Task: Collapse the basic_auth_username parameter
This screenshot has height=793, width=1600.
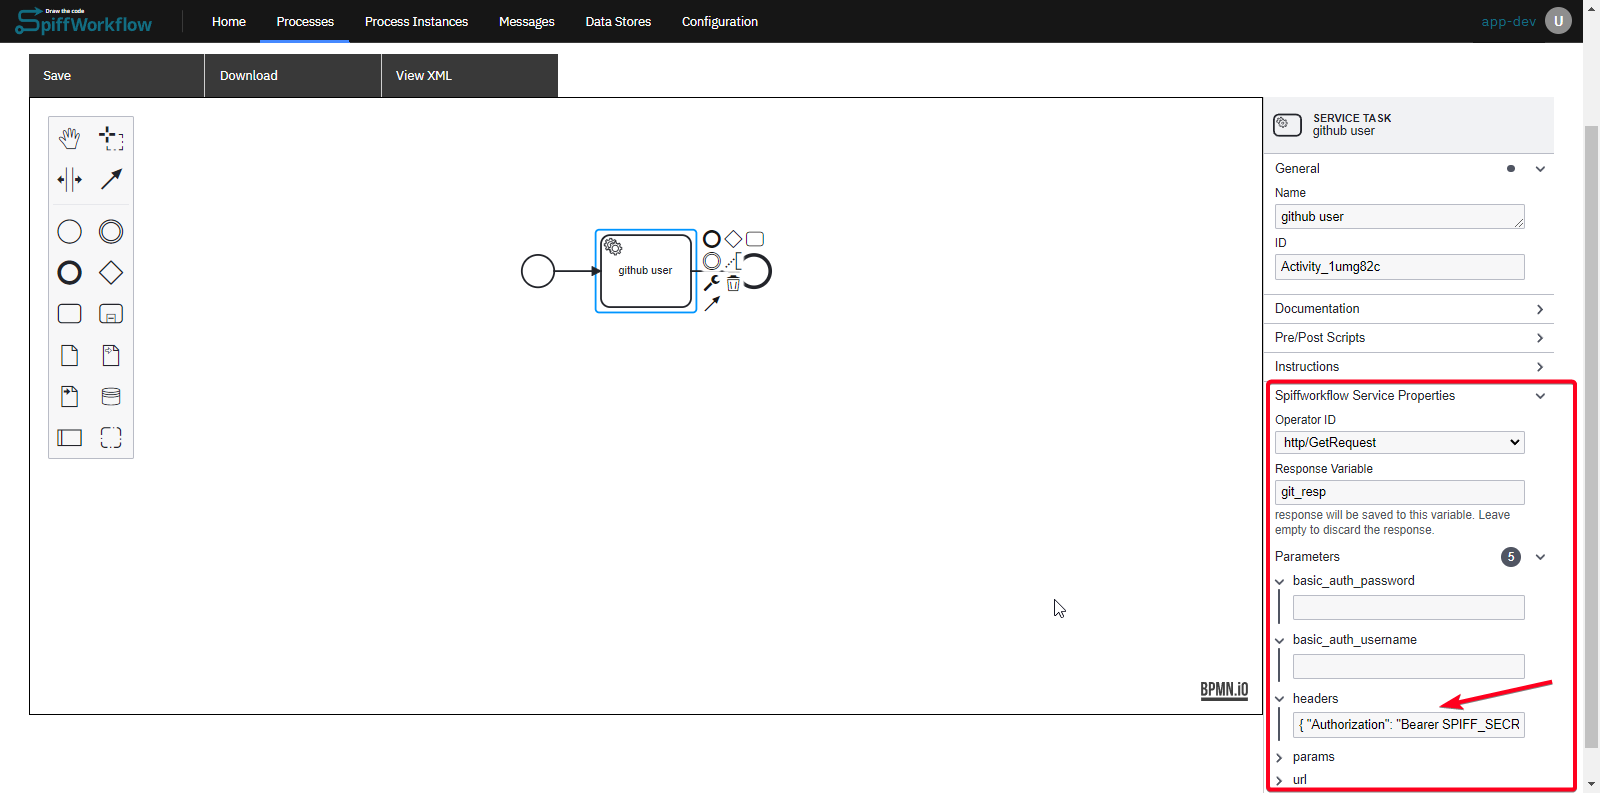Action: click(1279, 640)
